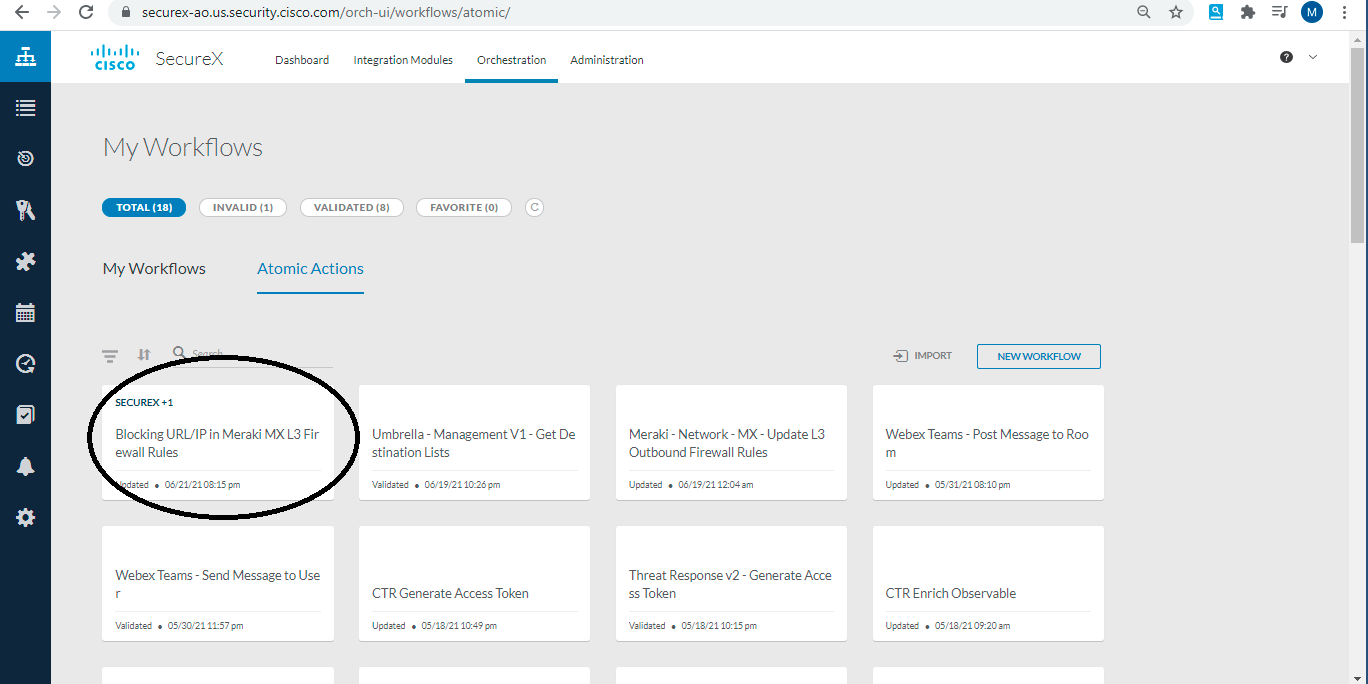Open the Chrome profile avatar M

click(x=1312, y=12)
